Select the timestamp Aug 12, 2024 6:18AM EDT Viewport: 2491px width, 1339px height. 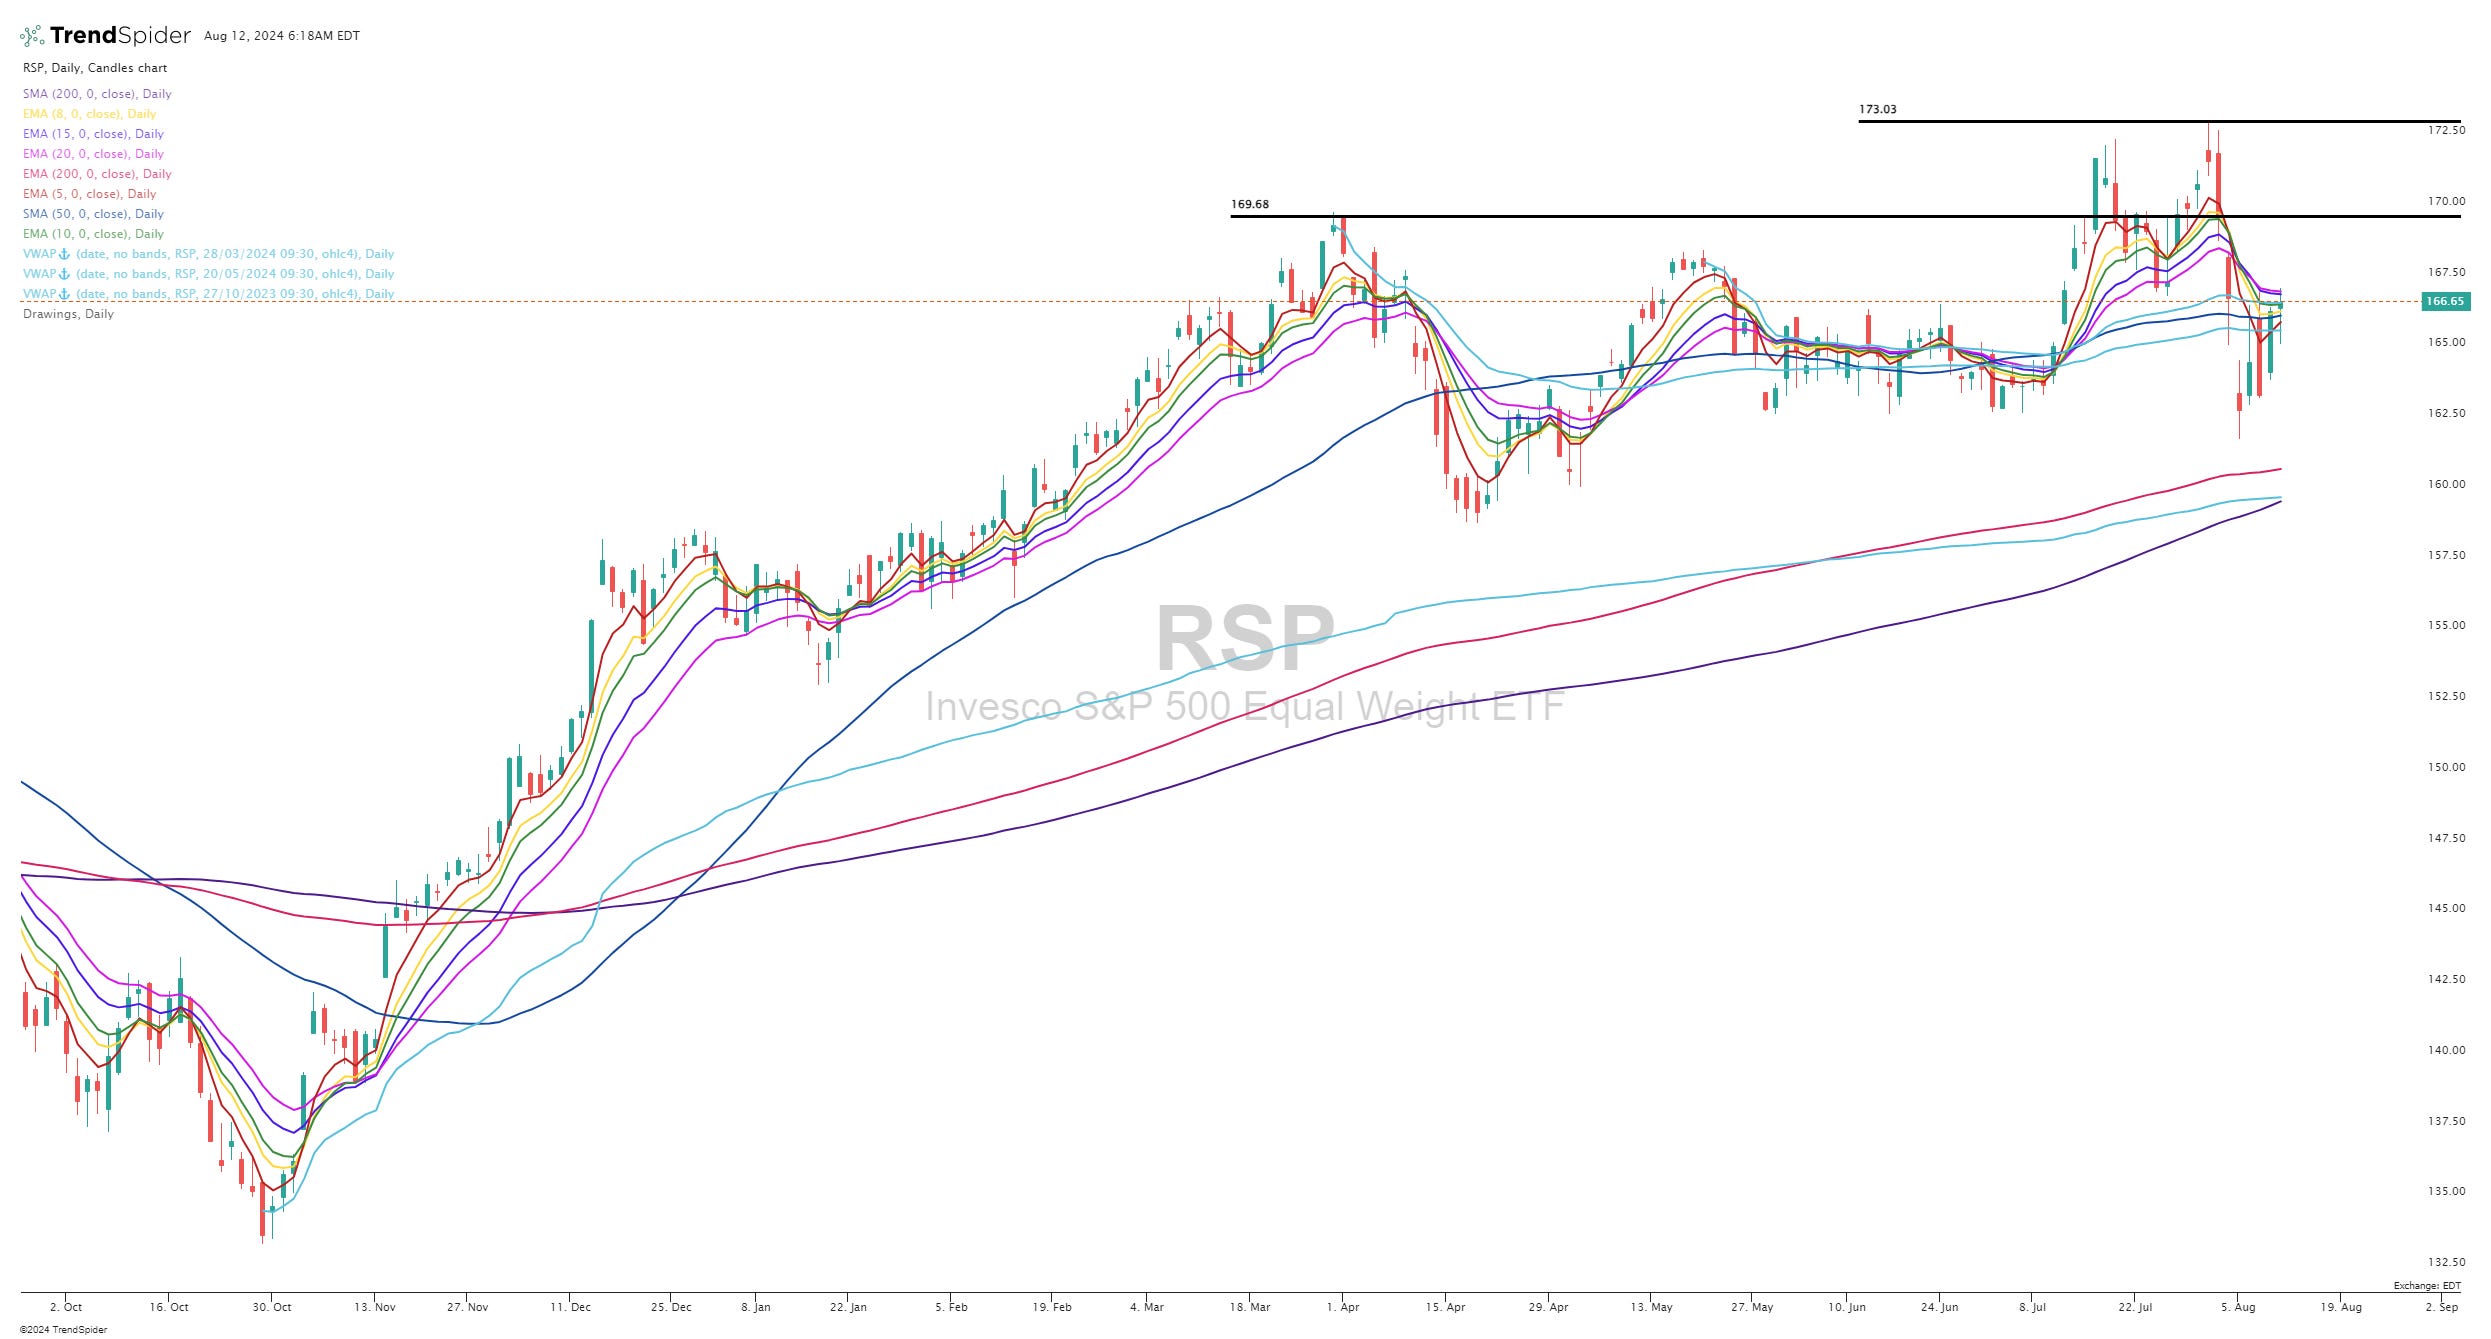point(282,36)
